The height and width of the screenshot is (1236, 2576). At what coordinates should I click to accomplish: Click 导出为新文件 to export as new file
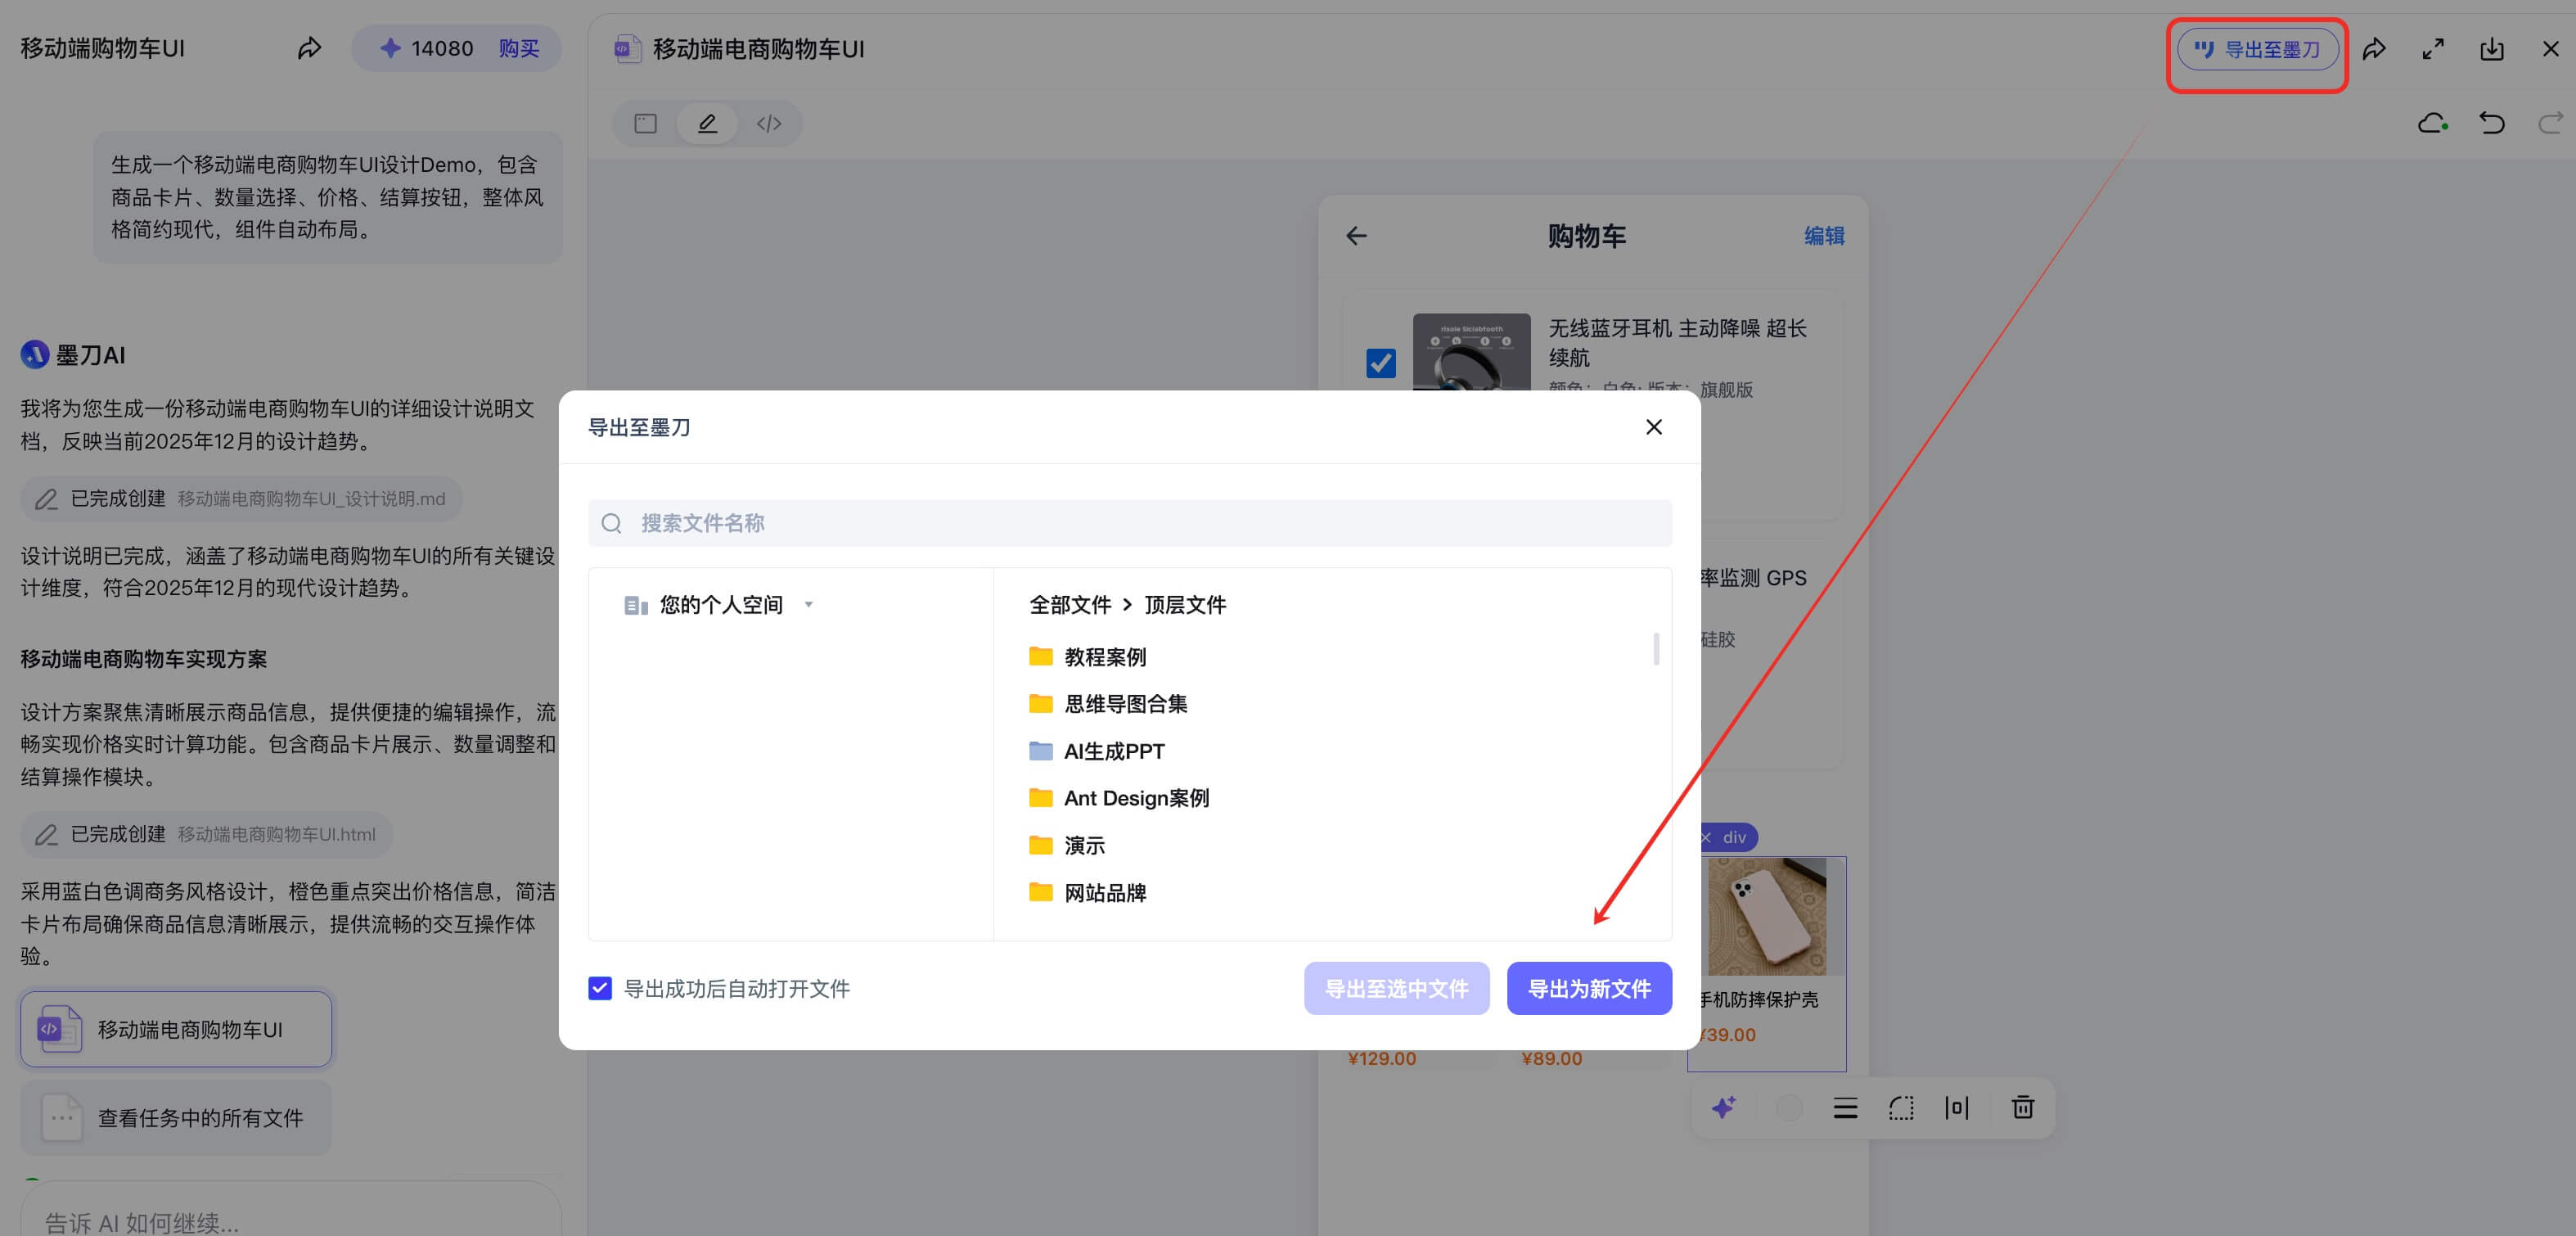point(1589,988)
